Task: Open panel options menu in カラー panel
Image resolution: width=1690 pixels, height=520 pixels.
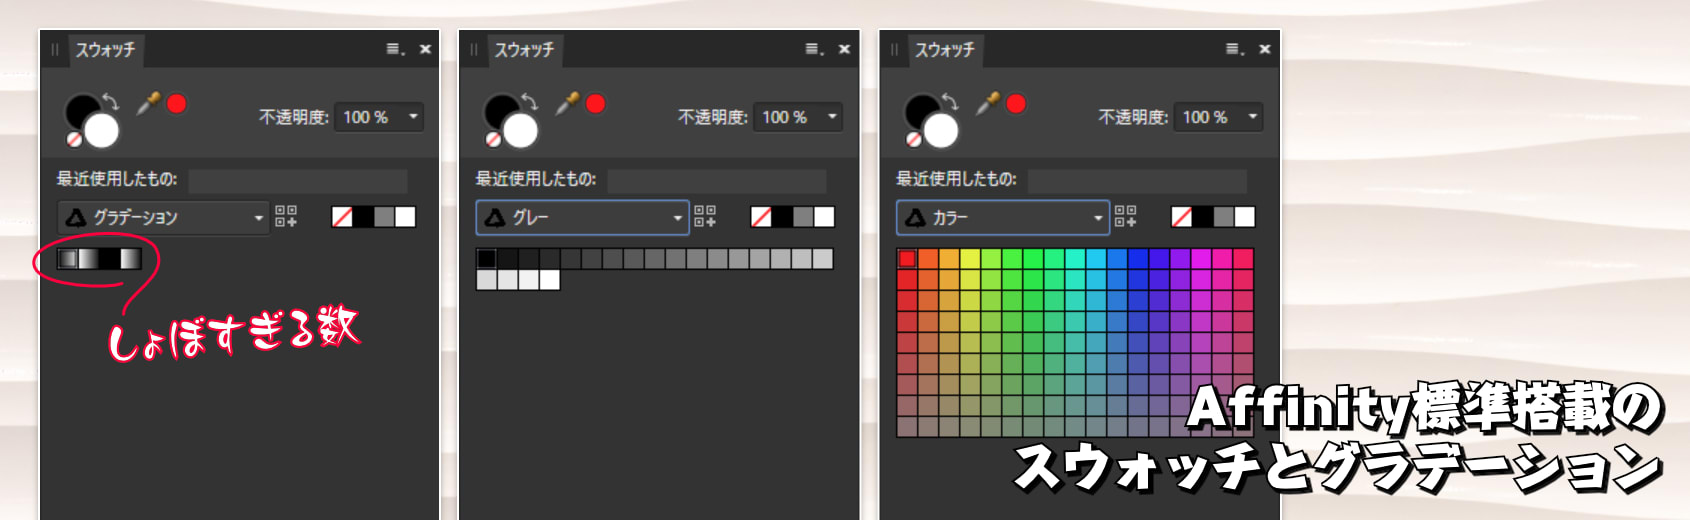Action: coord(1235,49)
